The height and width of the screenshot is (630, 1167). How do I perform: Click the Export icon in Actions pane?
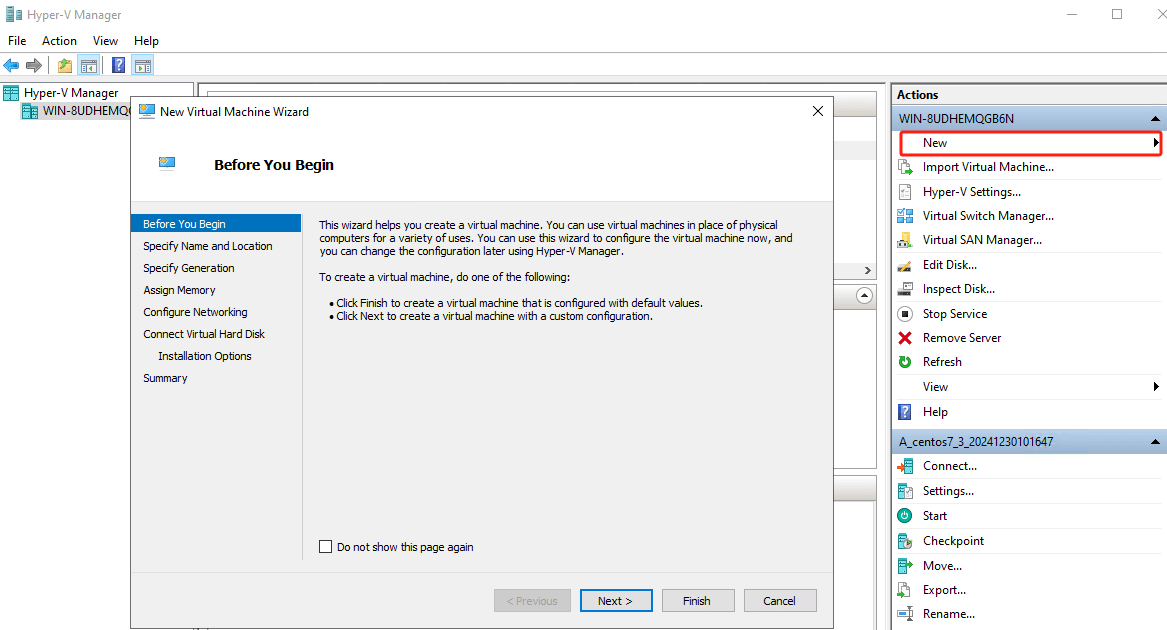coord(905,590)
